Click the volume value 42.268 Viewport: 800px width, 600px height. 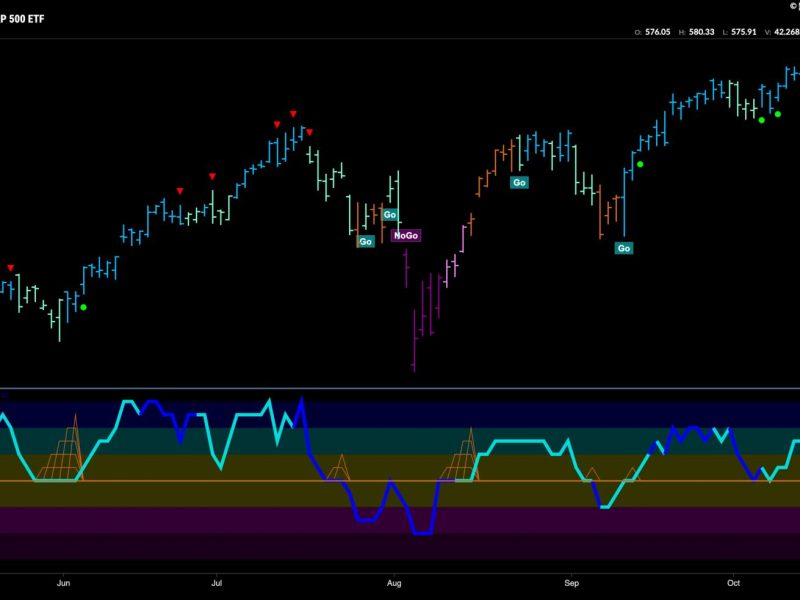point(787,32)
